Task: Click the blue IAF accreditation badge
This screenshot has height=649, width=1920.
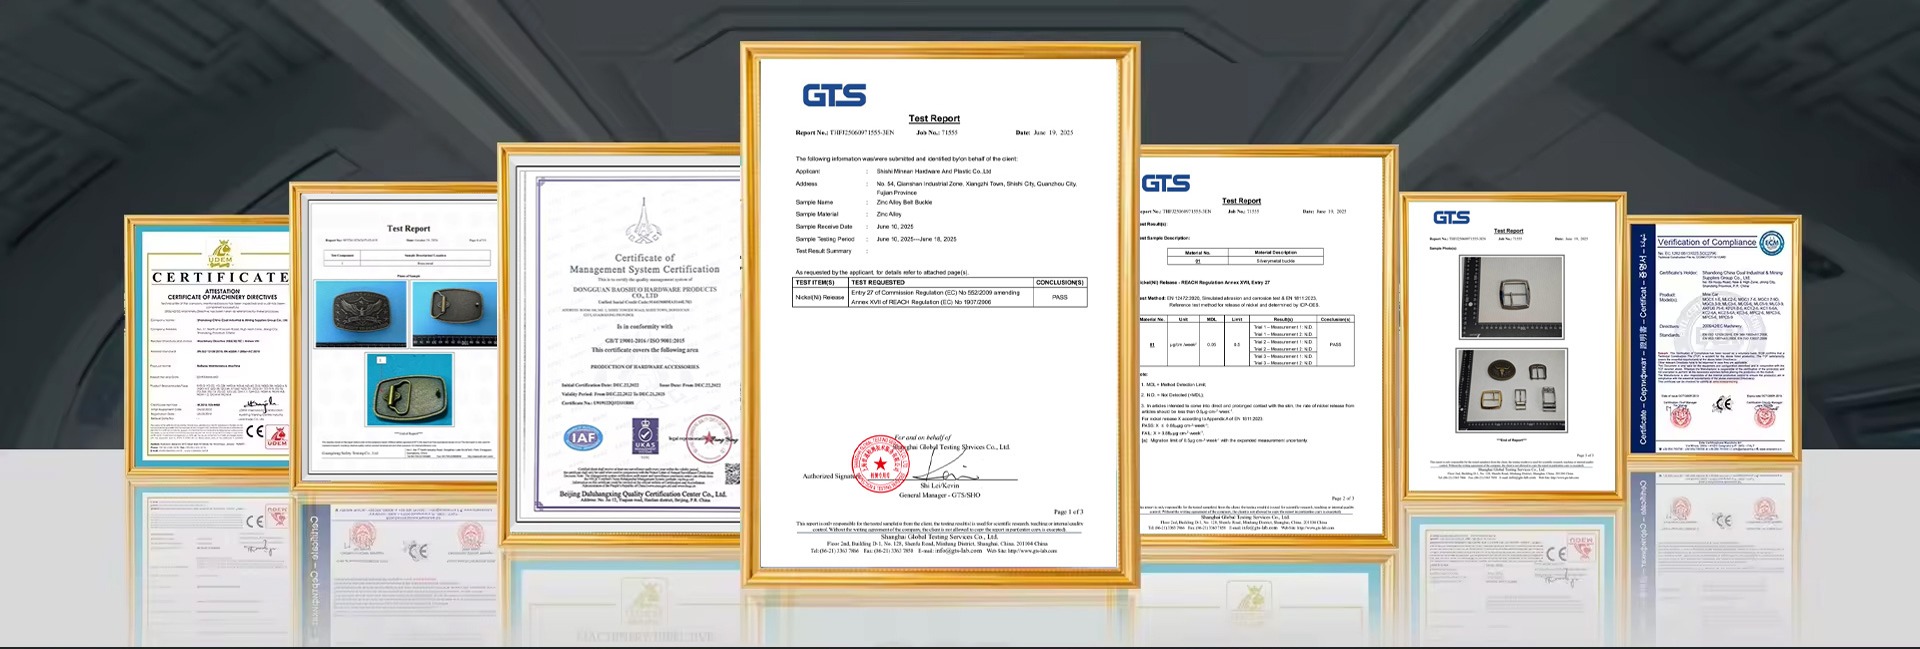Action: click(x=583, y=437)
